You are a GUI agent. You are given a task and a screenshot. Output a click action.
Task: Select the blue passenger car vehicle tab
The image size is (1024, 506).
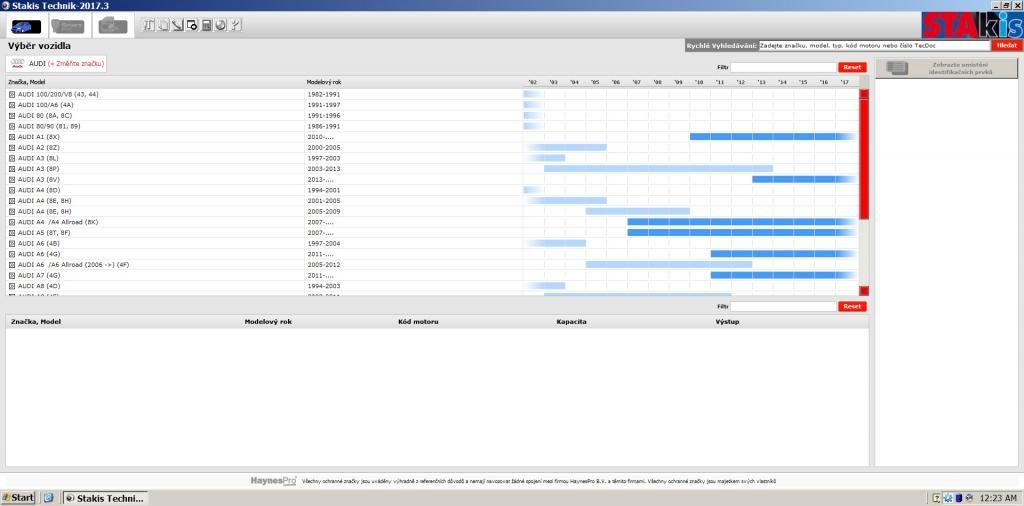point(25,25)
